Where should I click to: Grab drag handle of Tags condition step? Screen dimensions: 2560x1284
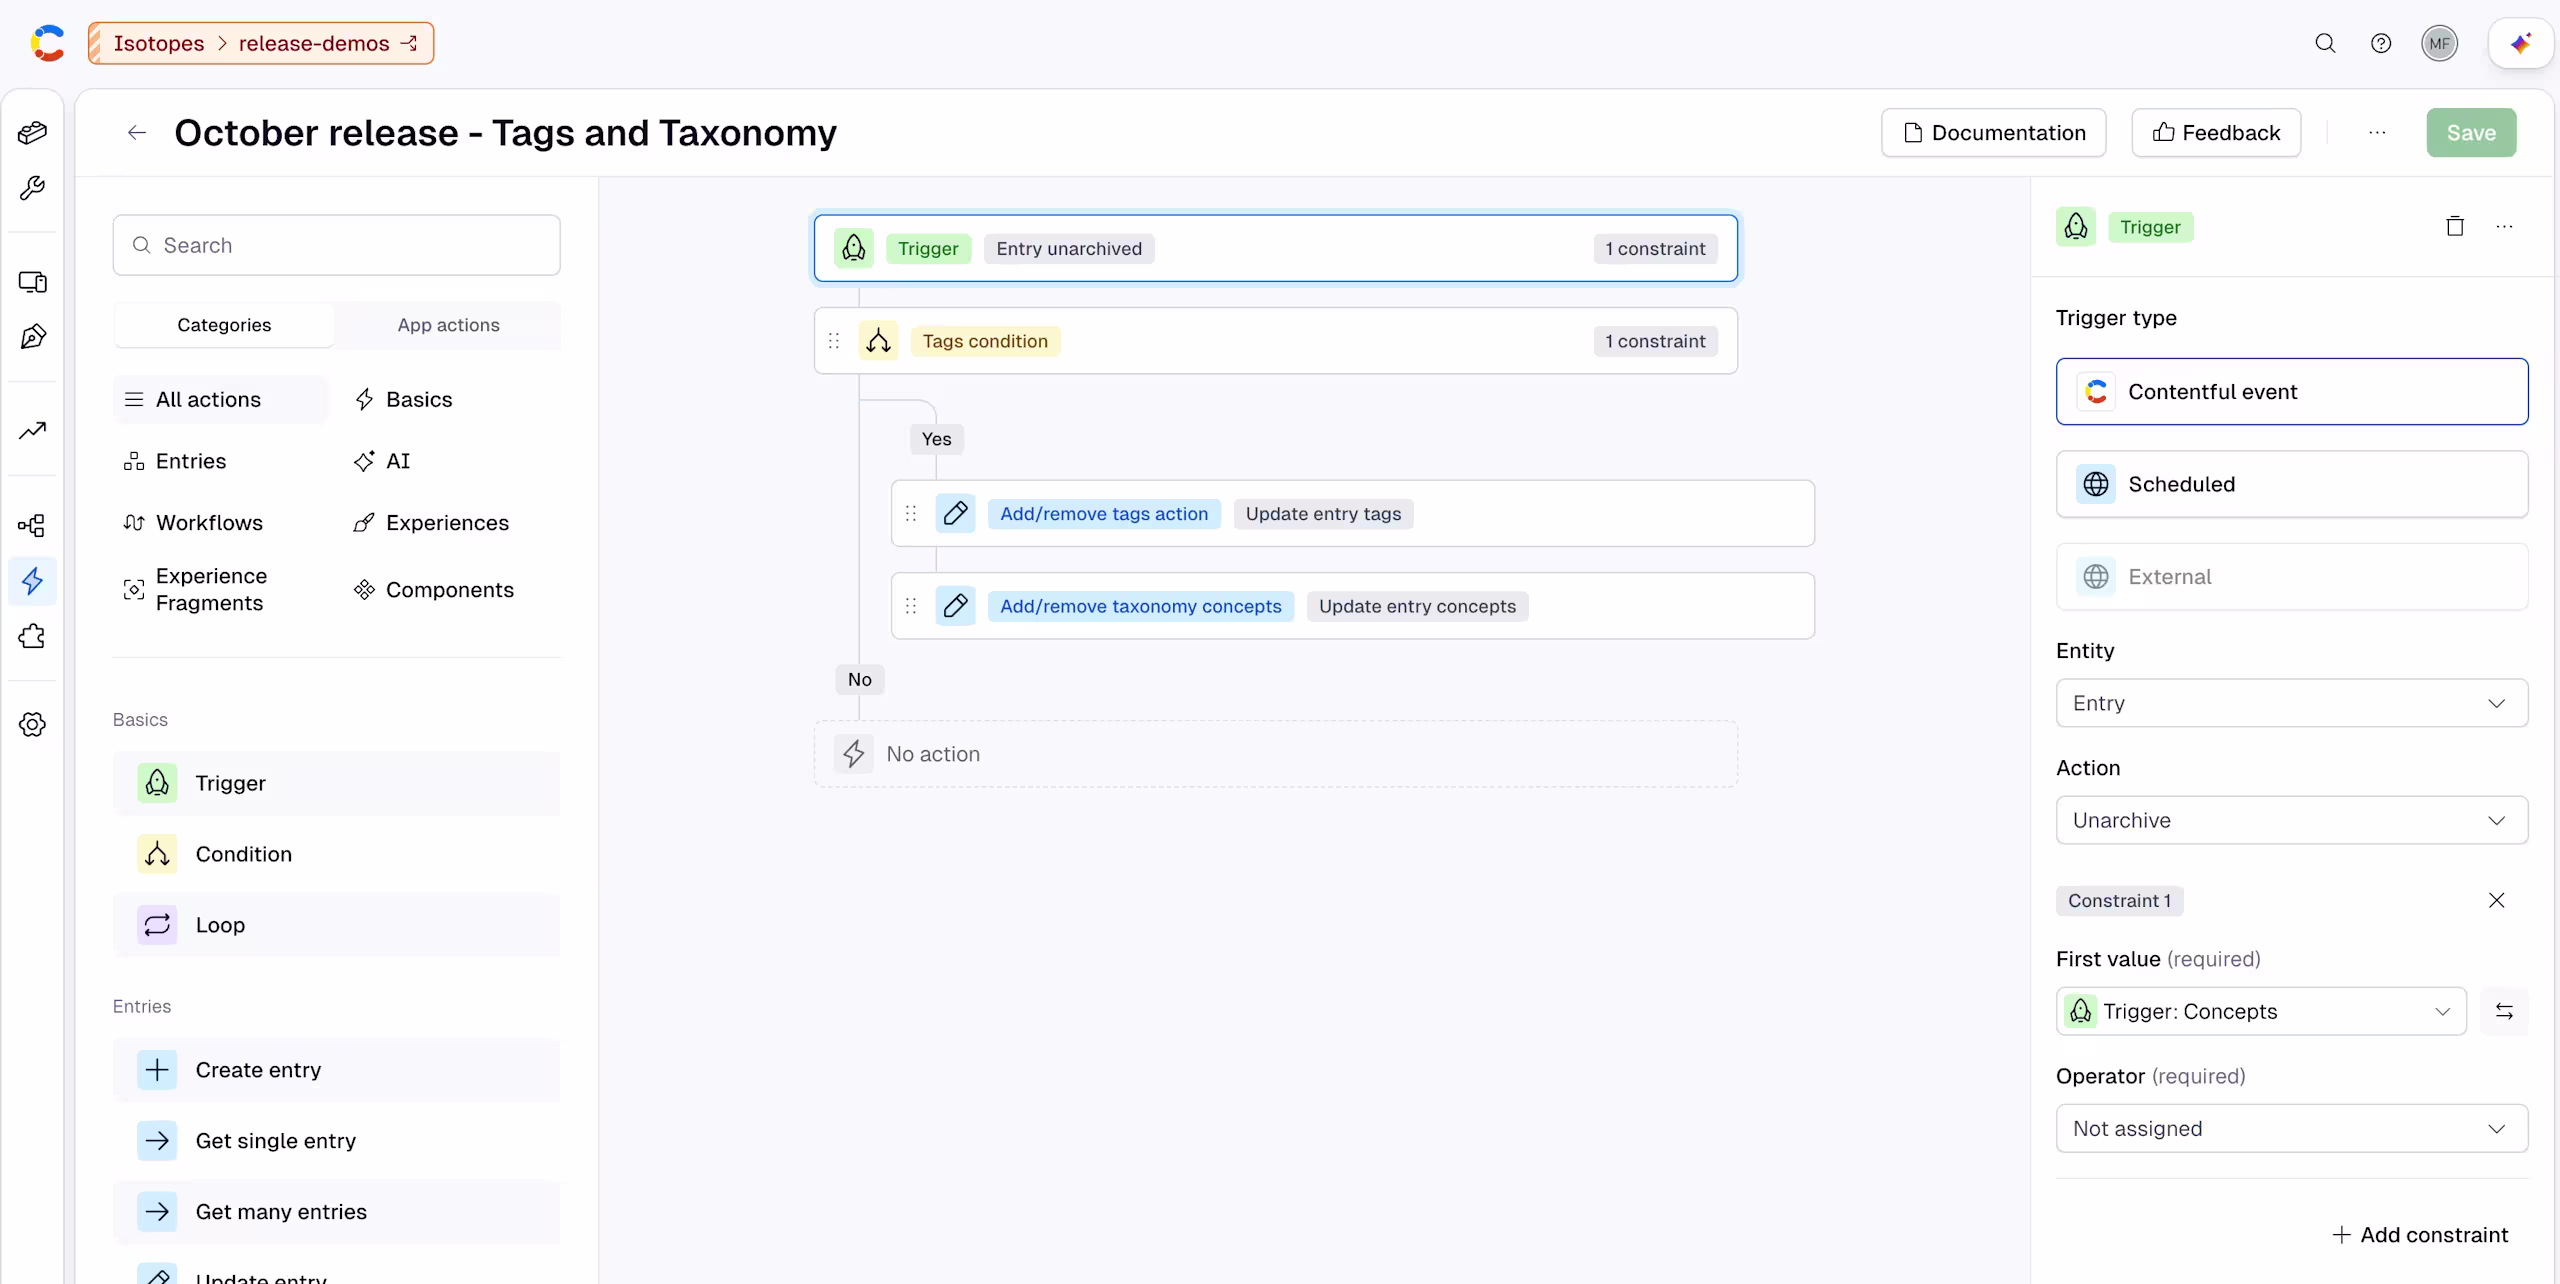(834, 341)
